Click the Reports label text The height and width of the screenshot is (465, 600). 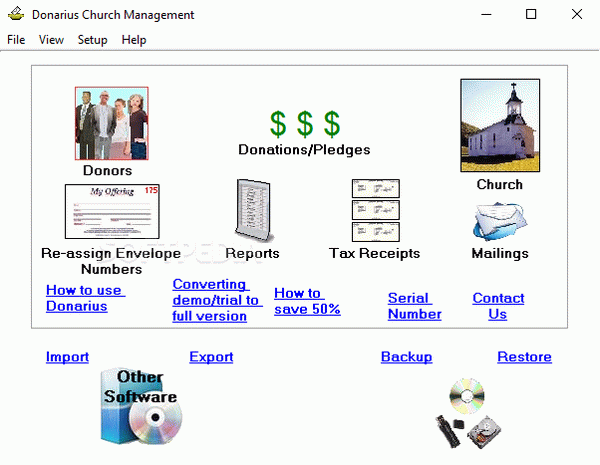[252, 253]
